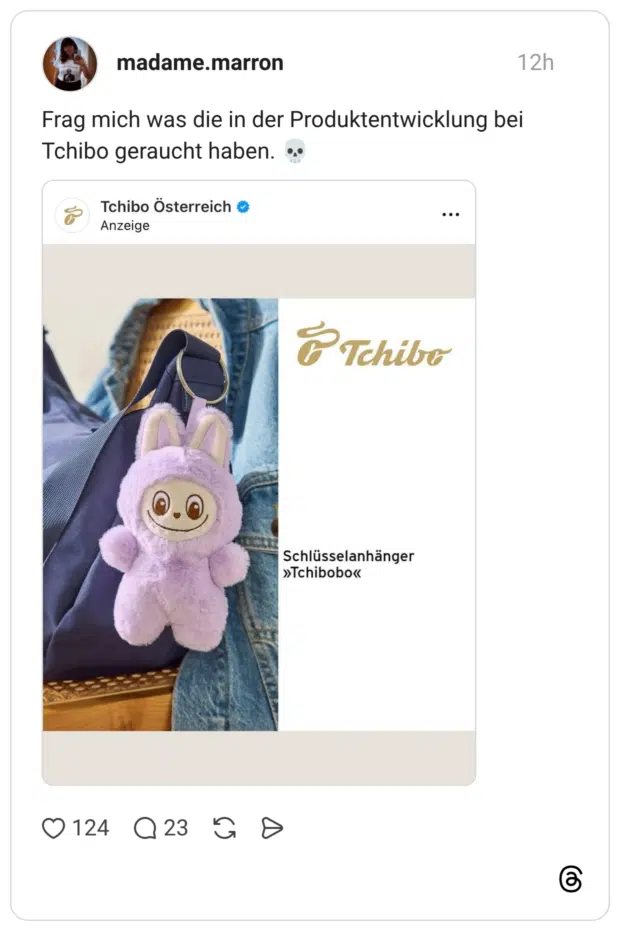
Task: Open the Tchibobo keychain ad image
Action: coord(258,510)
